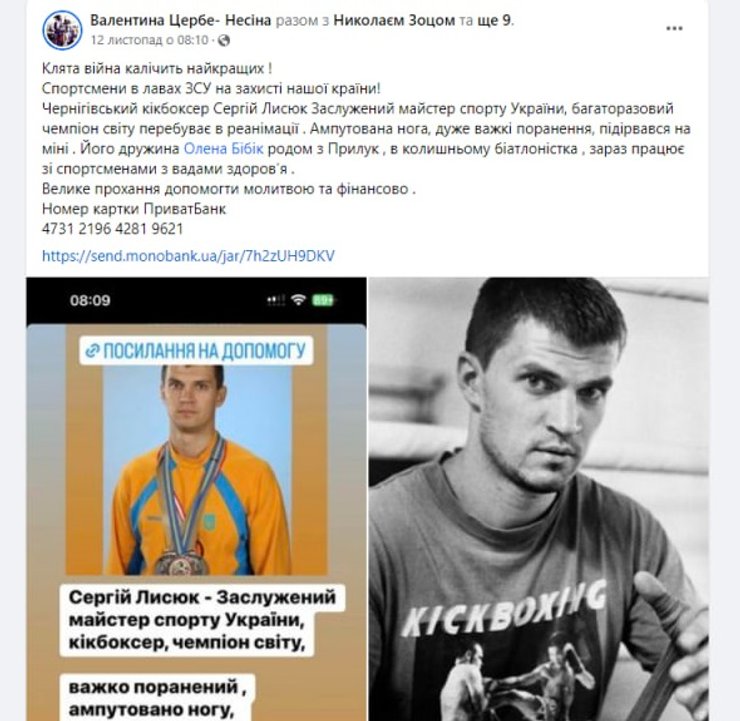Click the PrivatBank card number 4731 2196 4281 9621
The image size is (740, 721).
tap(112, 229)
